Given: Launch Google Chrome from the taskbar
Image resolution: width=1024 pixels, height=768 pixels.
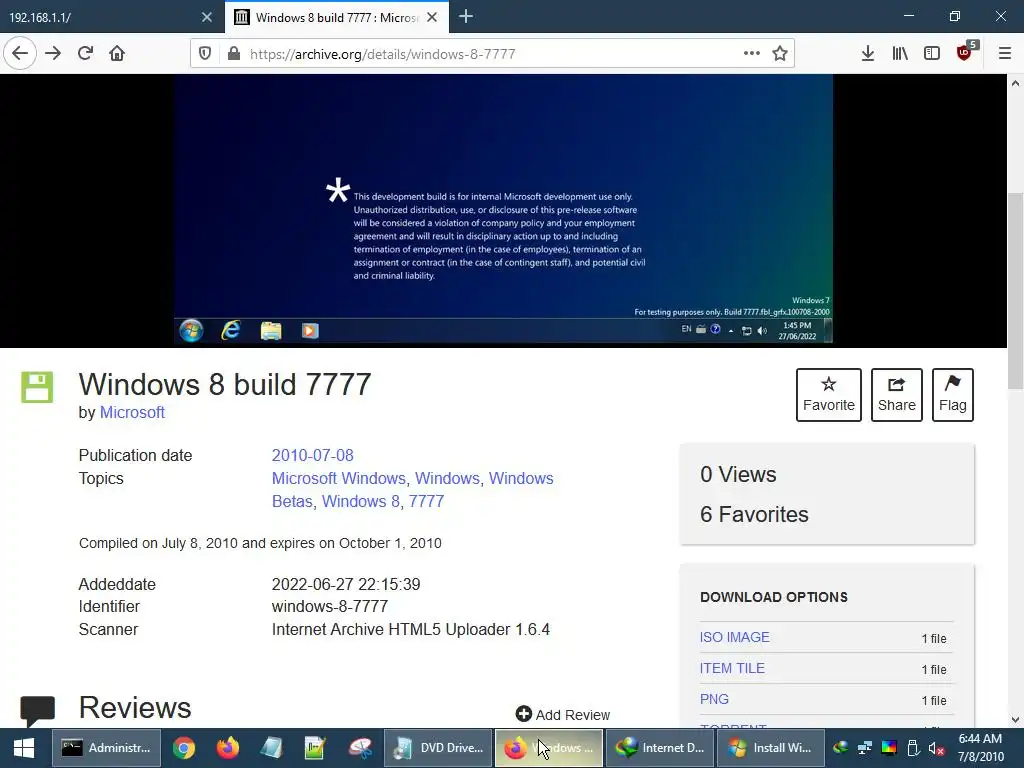Looking at the screenshot, I should pyautogui.click(x=184, y=748).
